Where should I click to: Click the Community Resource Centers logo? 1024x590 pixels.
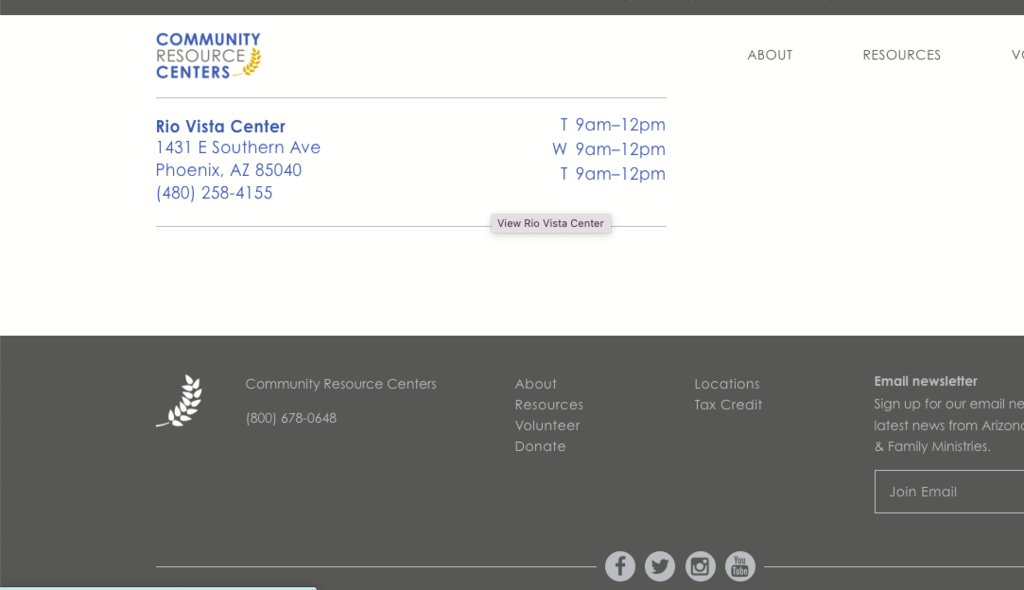(208, 56)
